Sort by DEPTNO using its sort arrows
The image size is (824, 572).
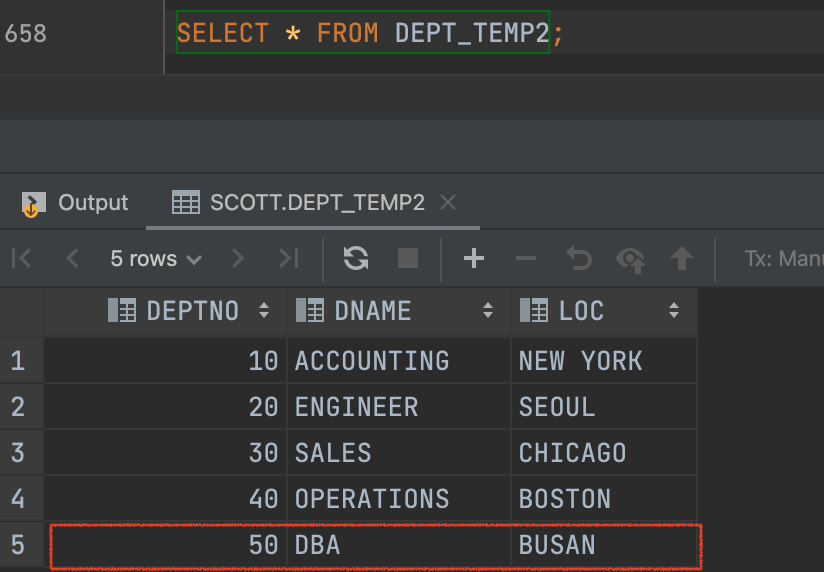point(264,310)
